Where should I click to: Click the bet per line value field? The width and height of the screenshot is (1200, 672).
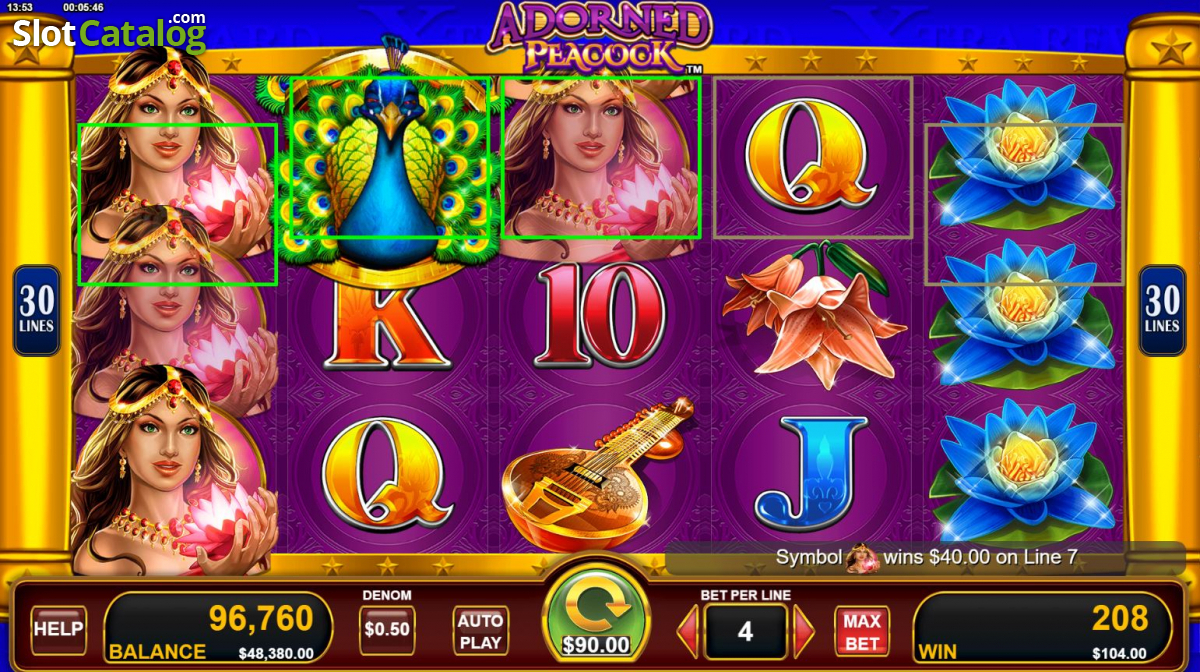pos(745,631)
